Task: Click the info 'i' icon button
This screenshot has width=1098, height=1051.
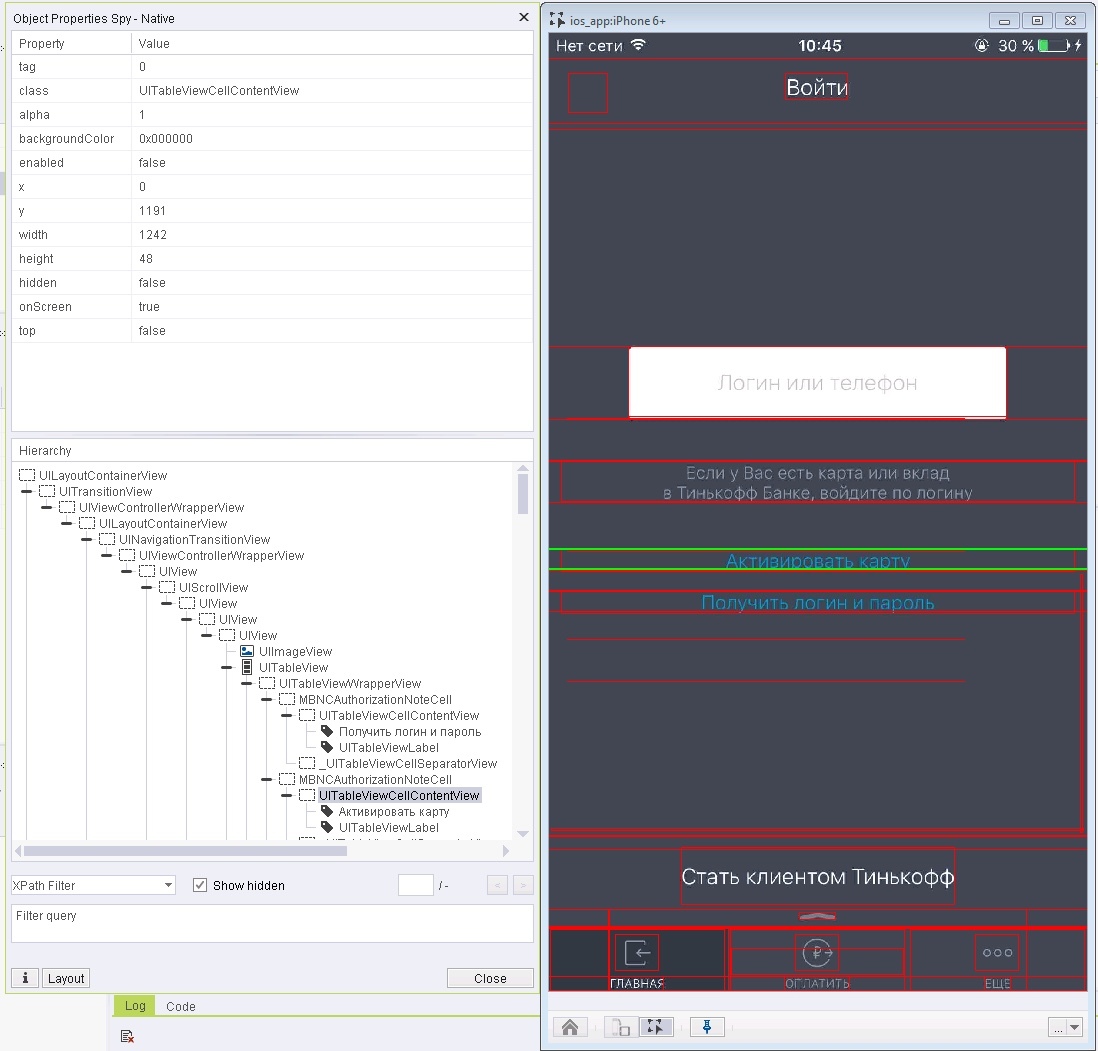Action: click(x=25, y=977)
